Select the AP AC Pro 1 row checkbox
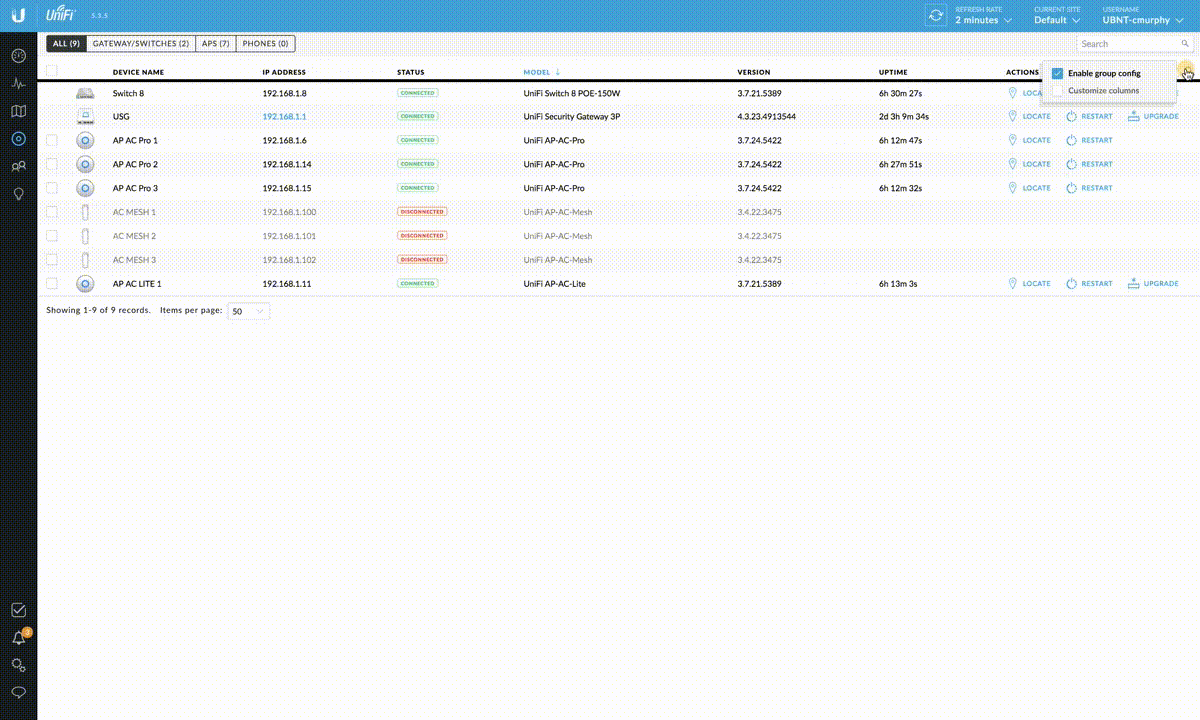The height and width of the screenshot is (720, 1200). (52, 140)
